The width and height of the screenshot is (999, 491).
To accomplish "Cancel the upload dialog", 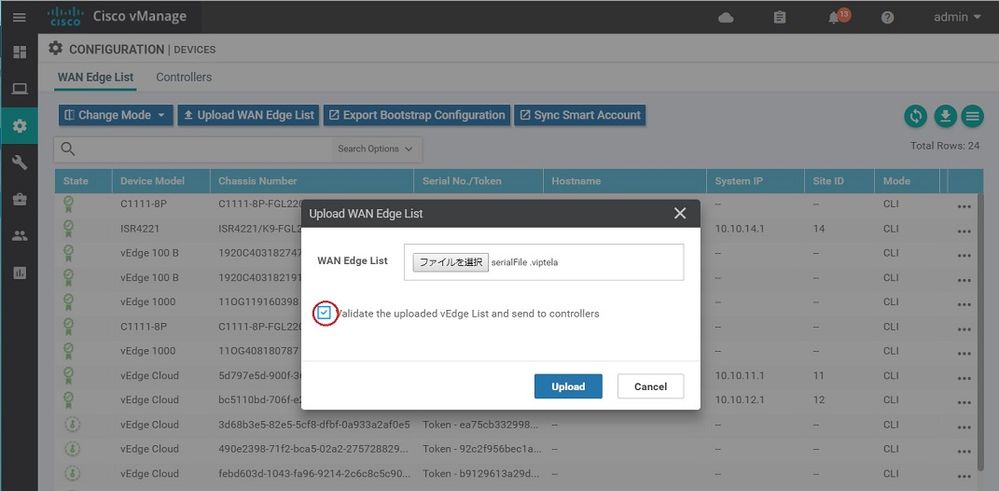I will coord(650,387).
